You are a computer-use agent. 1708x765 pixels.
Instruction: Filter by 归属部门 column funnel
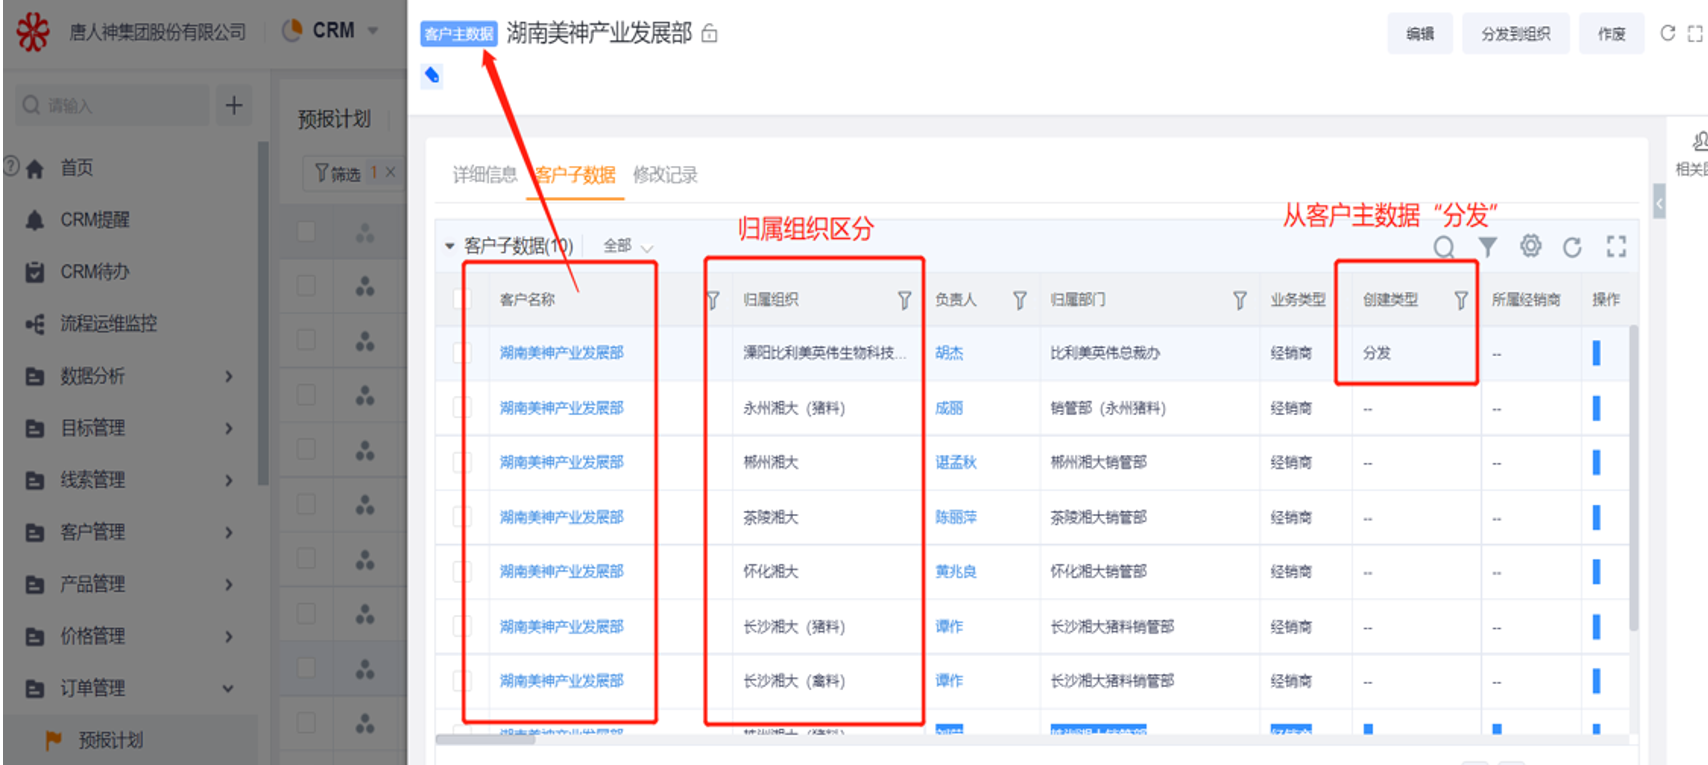(x=1240, y=300)
